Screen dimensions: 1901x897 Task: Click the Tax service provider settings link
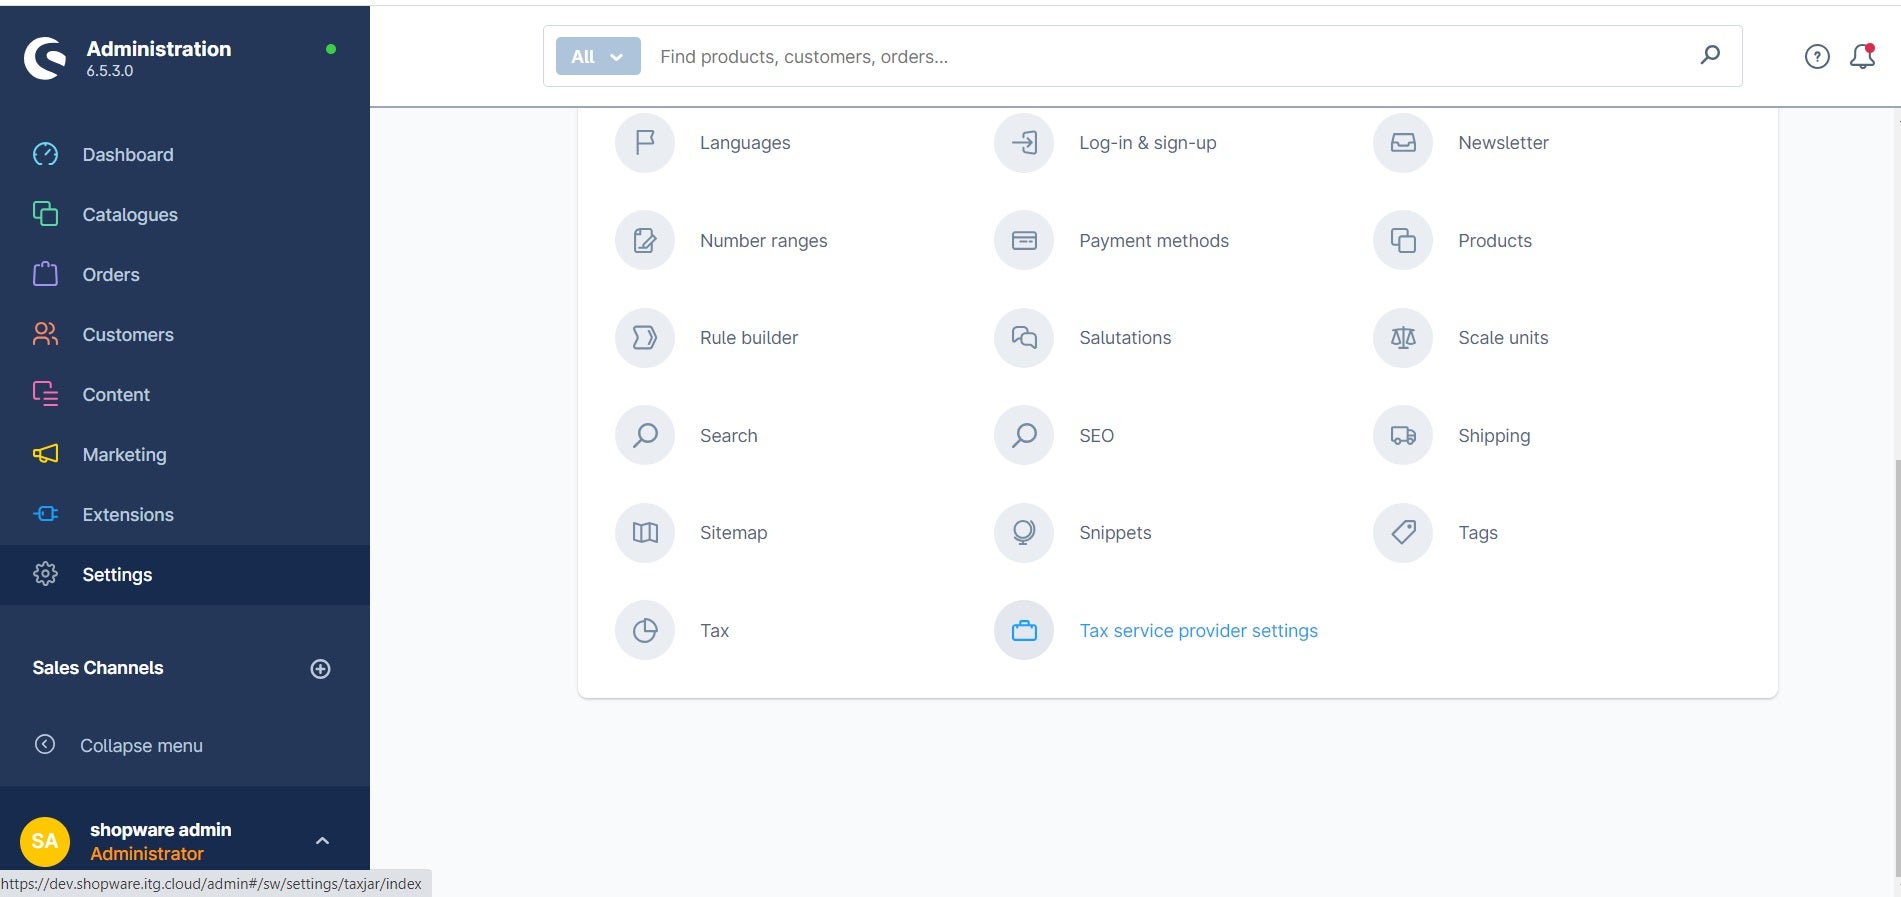click(x=1198, y=631)
